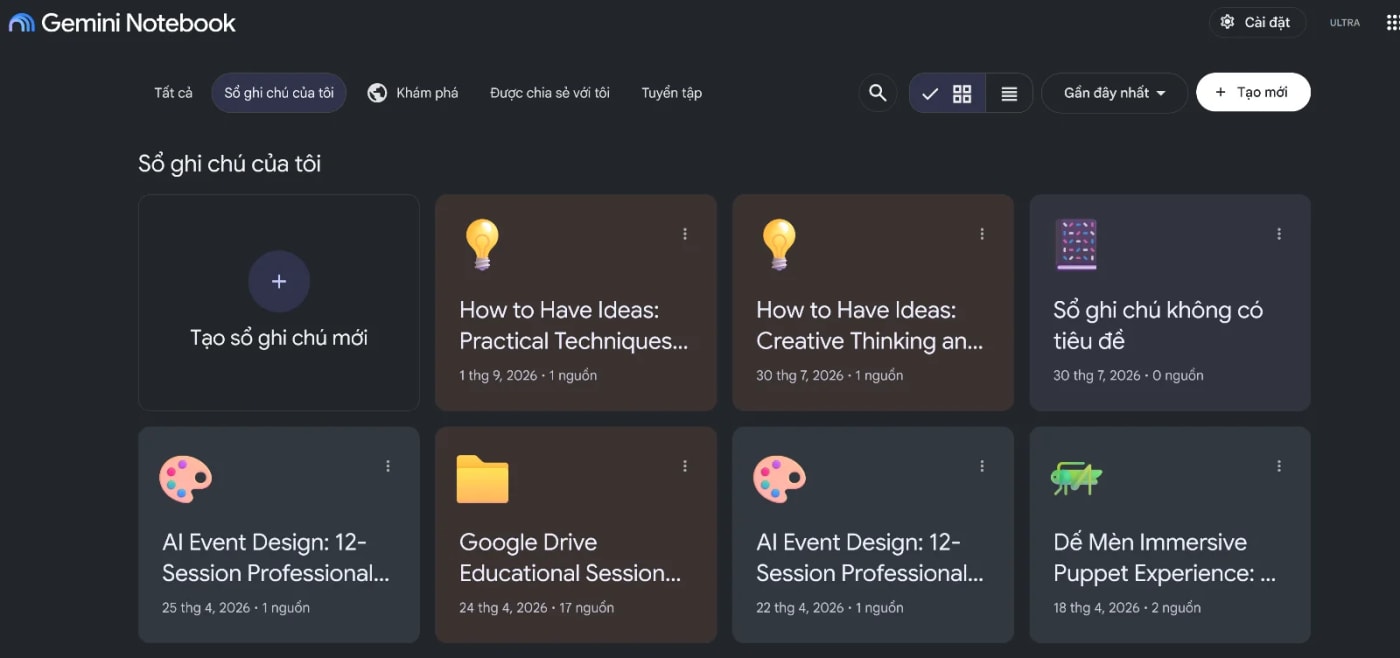Click the globe icon beside Khám phá
This screenshot has height=658, width=1400.
coord(377,93)
